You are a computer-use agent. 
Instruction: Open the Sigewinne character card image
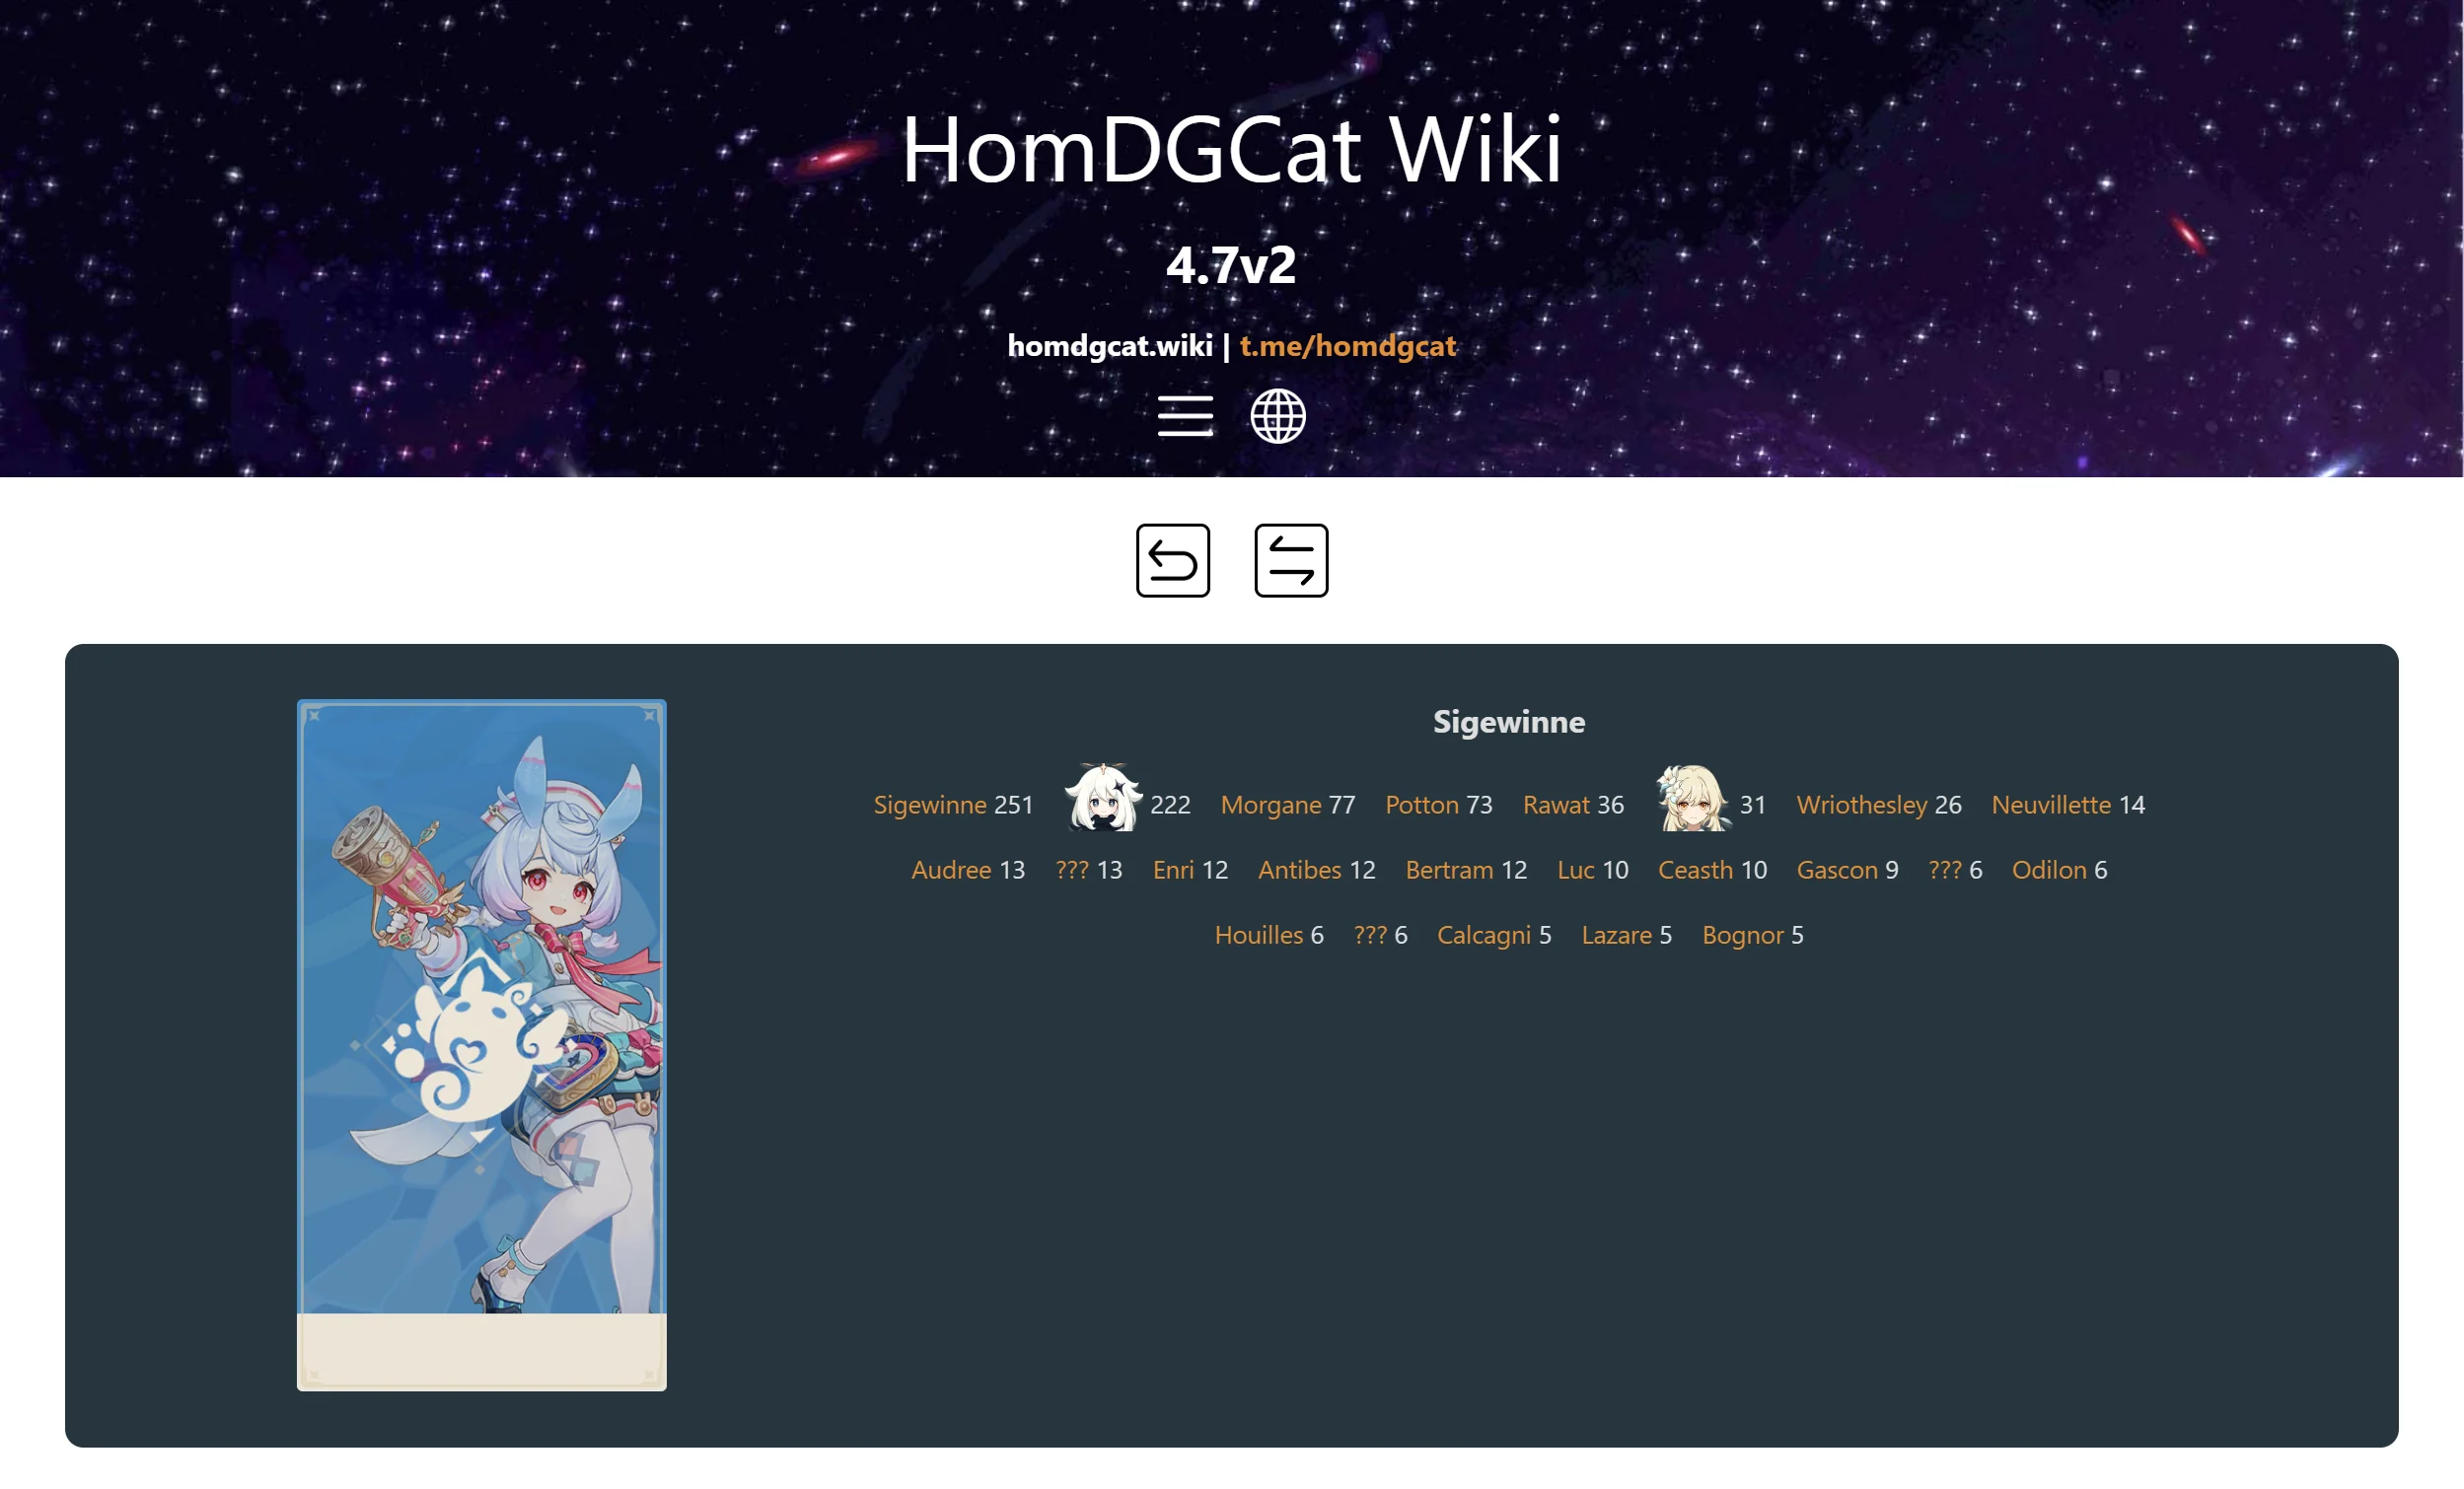[x=482, y=1044]
